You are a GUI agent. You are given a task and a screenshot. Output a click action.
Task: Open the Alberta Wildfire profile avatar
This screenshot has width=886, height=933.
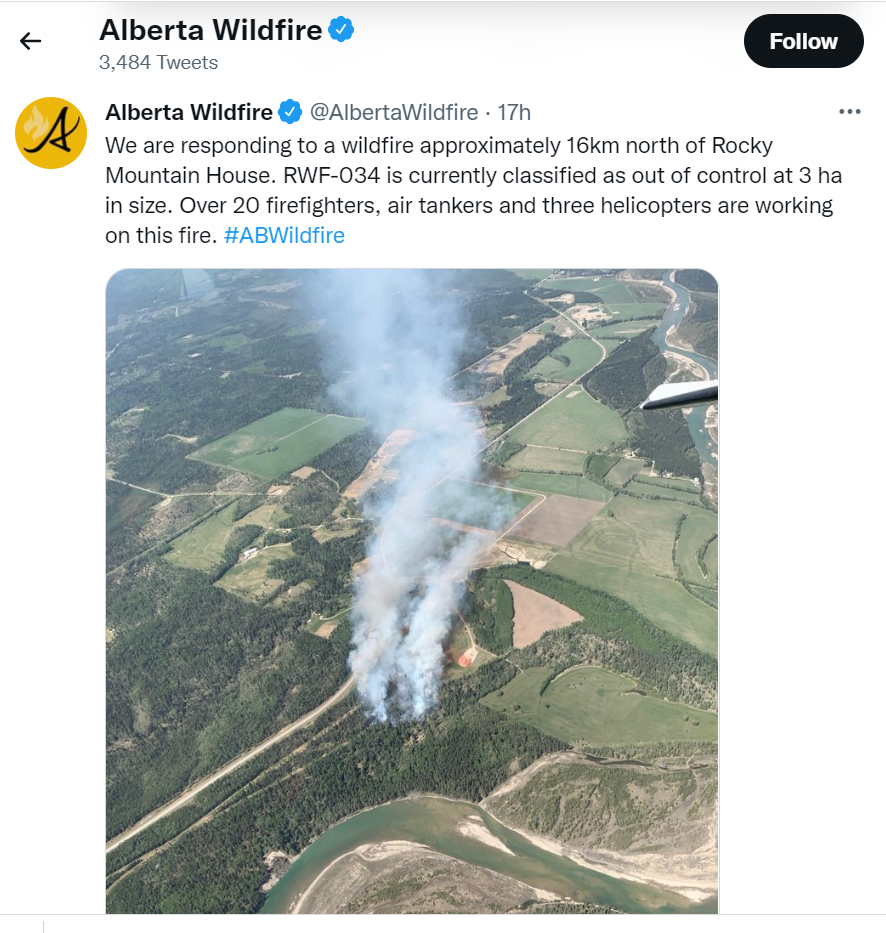point(50,133)
